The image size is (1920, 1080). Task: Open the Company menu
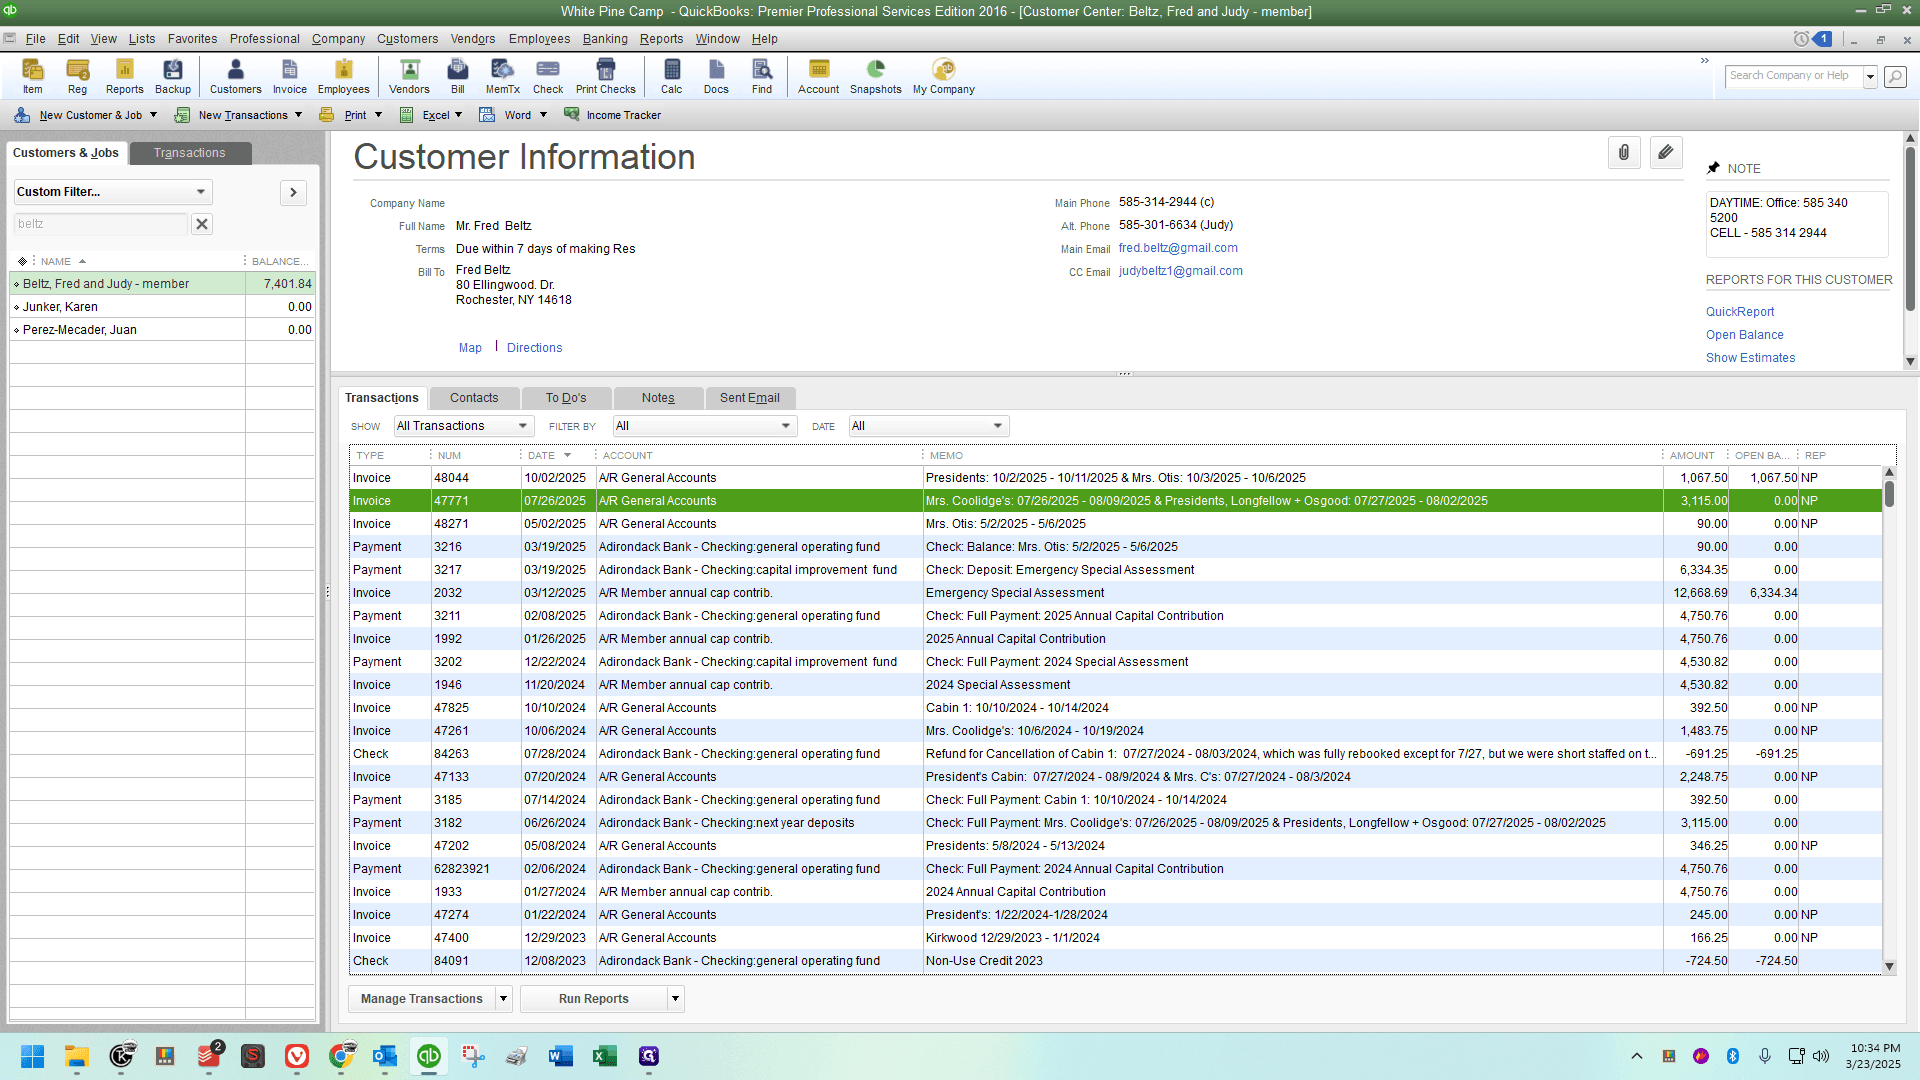pos(338,39)
